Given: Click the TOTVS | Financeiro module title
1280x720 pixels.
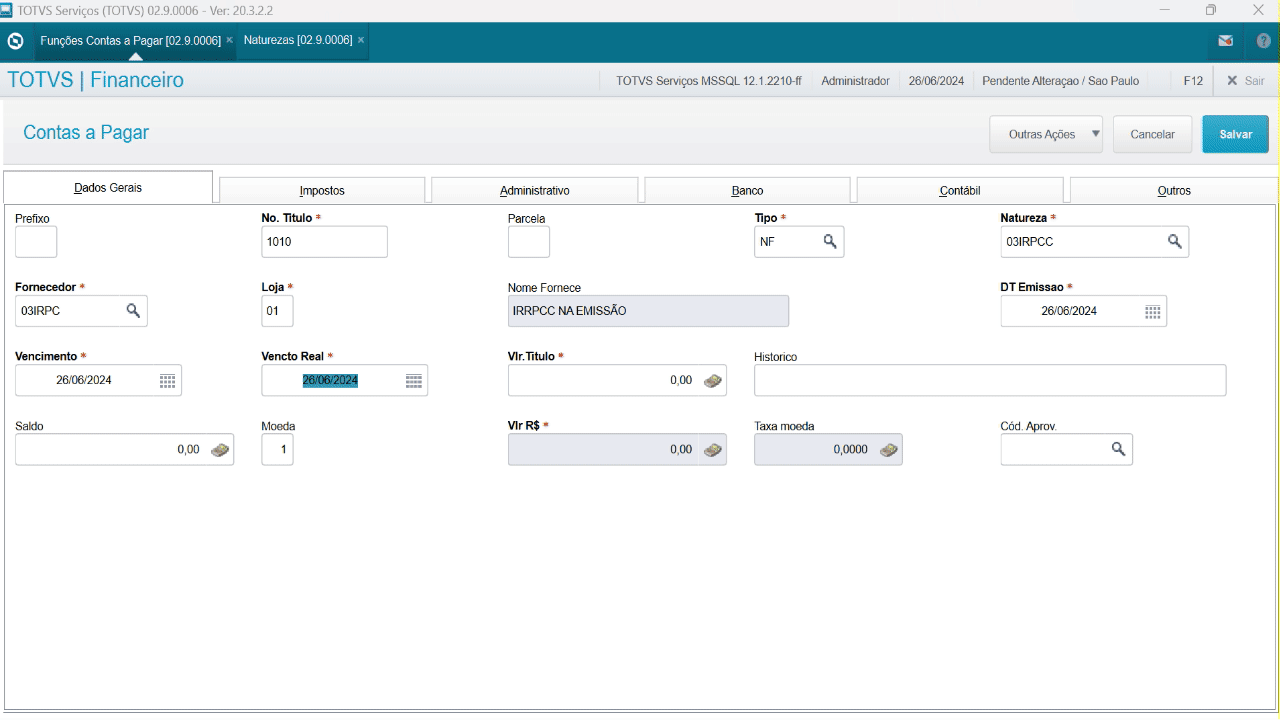Looking at the screenshot, I should [x=96, y=80].
